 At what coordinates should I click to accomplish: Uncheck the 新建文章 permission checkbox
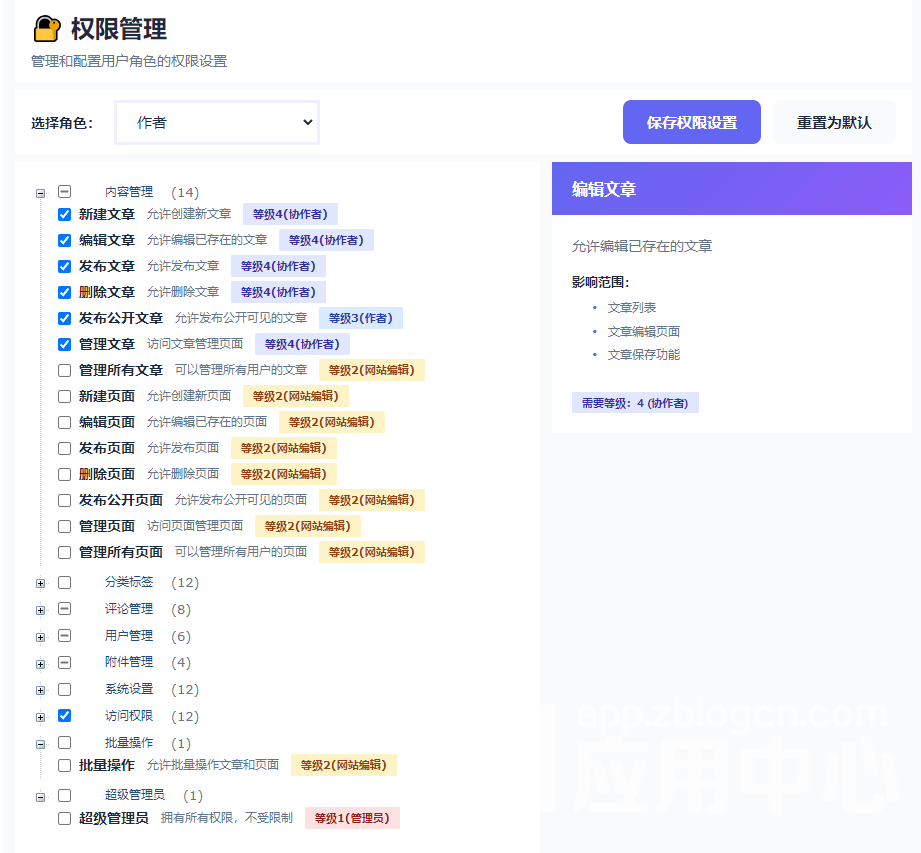click(x=65, y=214)
